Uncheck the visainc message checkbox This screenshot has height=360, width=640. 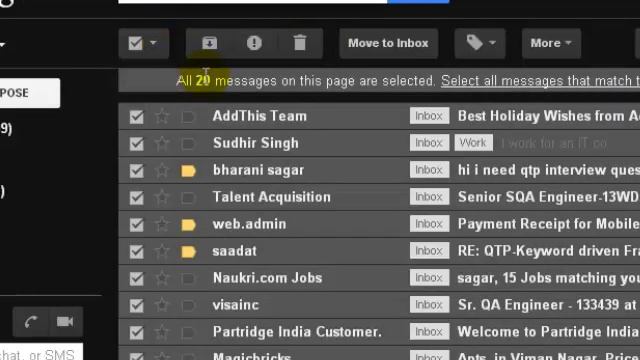pos(137,305)
